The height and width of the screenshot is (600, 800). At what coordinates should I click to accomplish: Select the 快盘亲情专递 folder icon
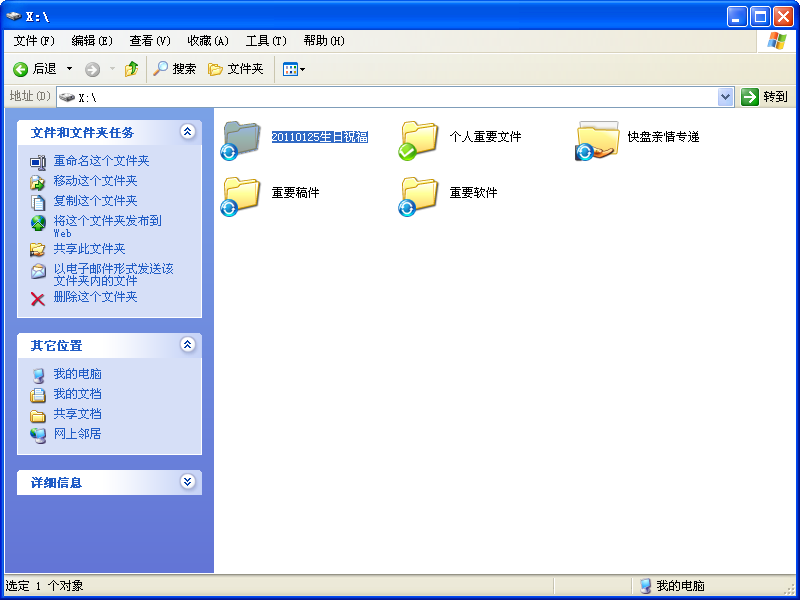[597, 140]
